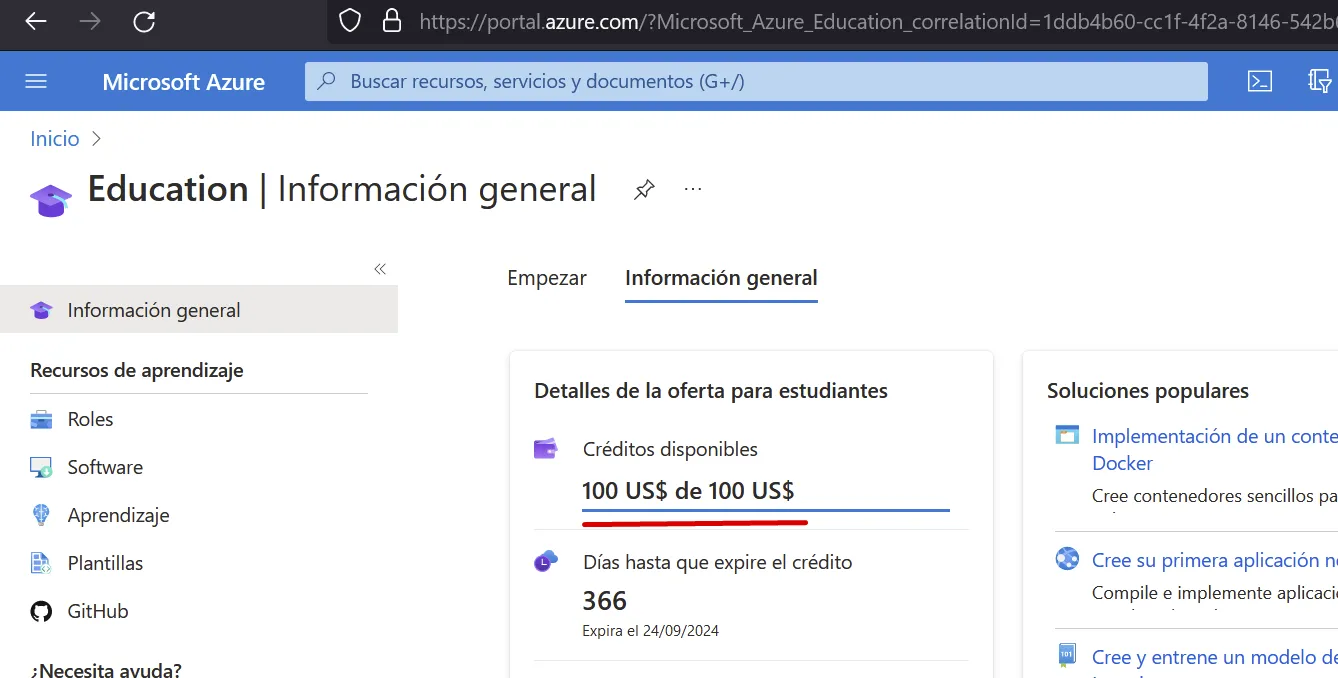This screenshot has width=1338, height=678.
Task: Open Plantillas in the sidebar
Action: pos(105,563)
